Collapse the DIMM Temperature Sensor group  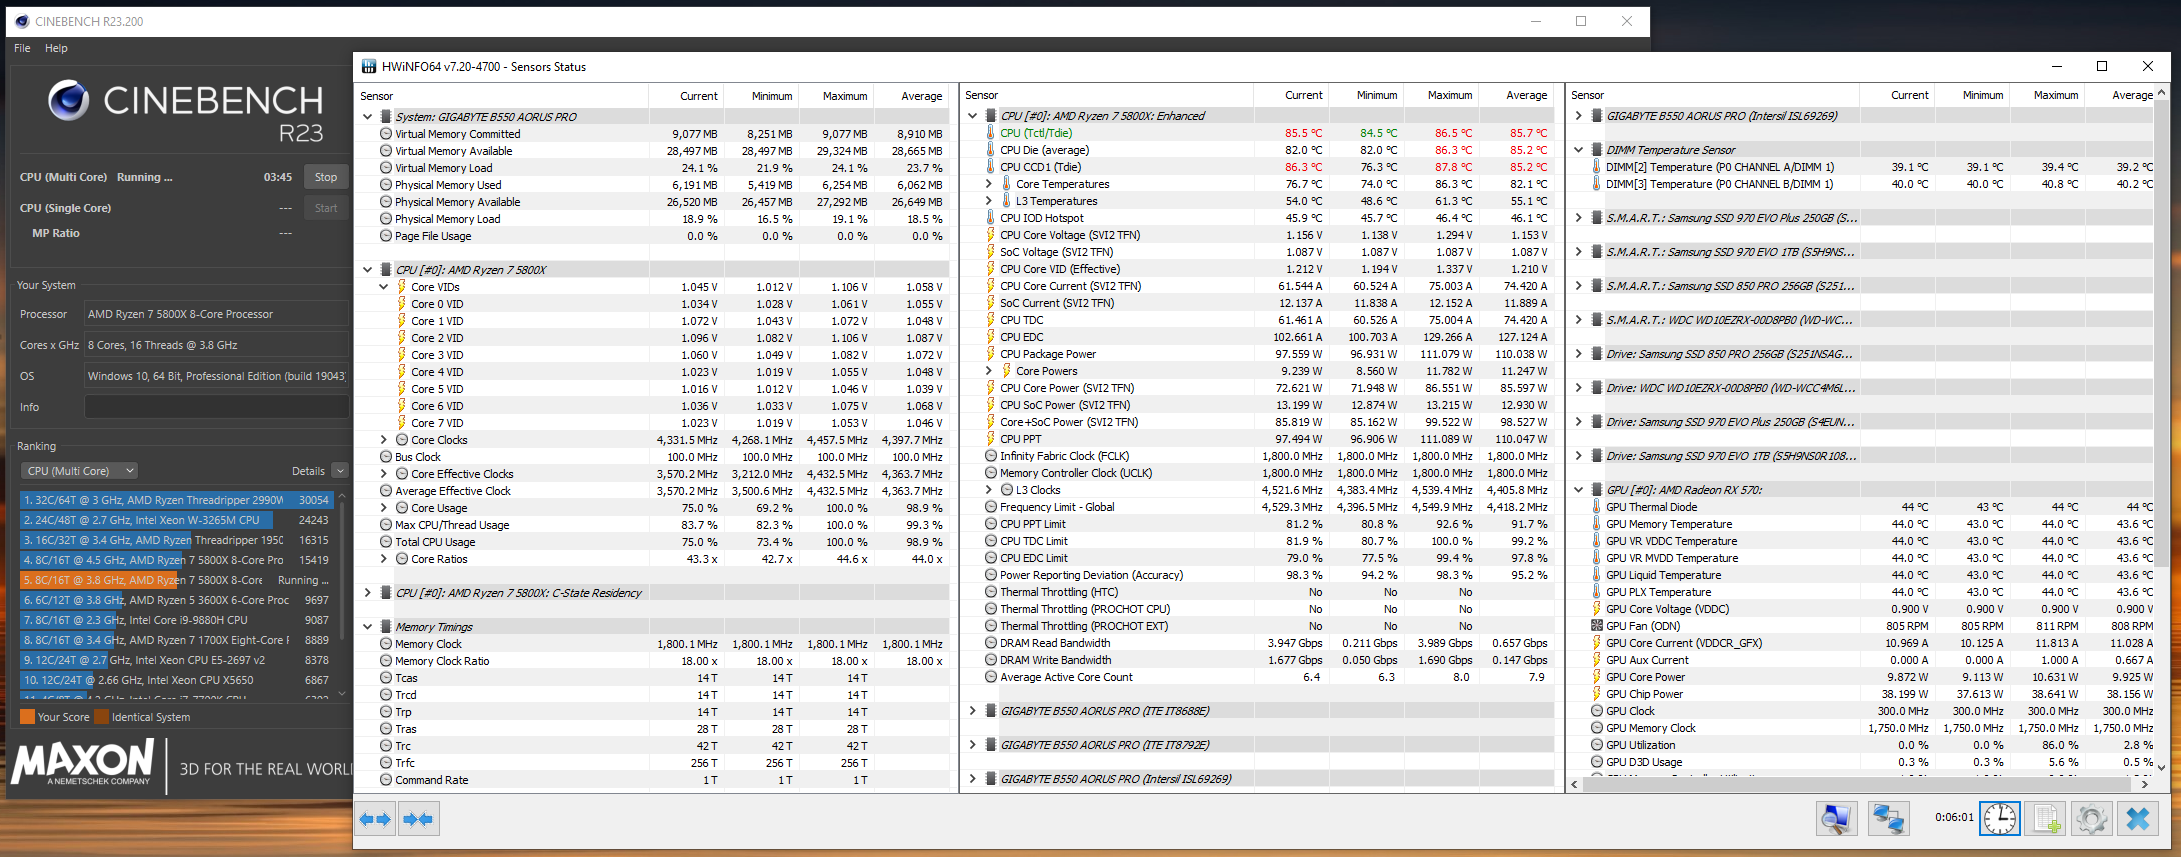[1579, 150]
